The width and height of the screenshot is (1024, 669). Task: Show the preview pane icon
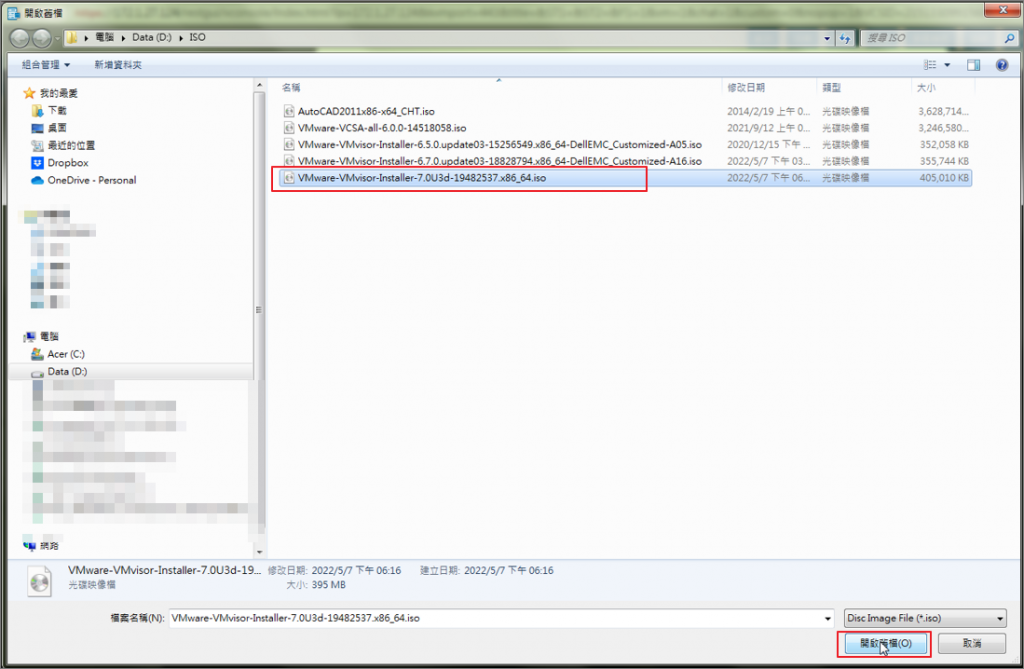tap(974, 65)
